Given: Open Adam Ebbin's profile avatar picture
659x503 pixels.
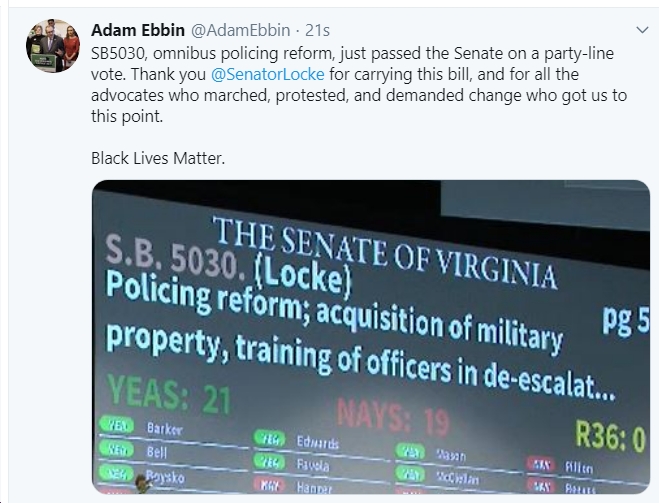Looking at the screenshot, I should point(53,46).
